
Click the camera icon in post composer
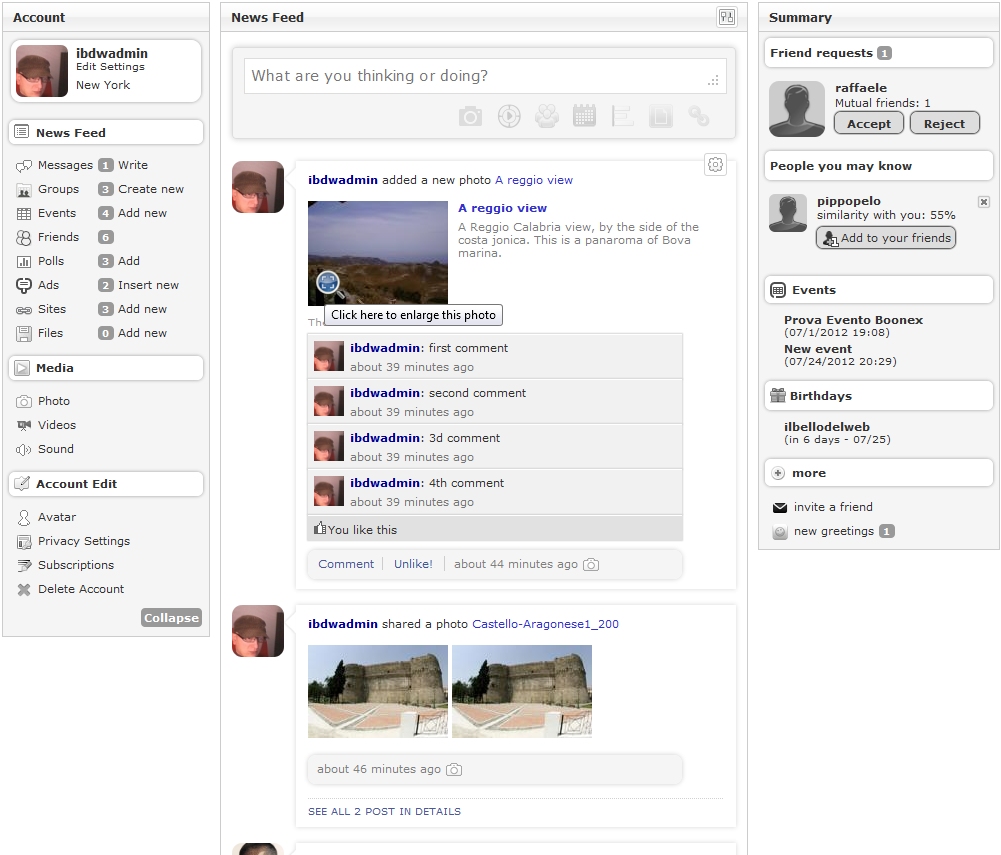(470, 117)
